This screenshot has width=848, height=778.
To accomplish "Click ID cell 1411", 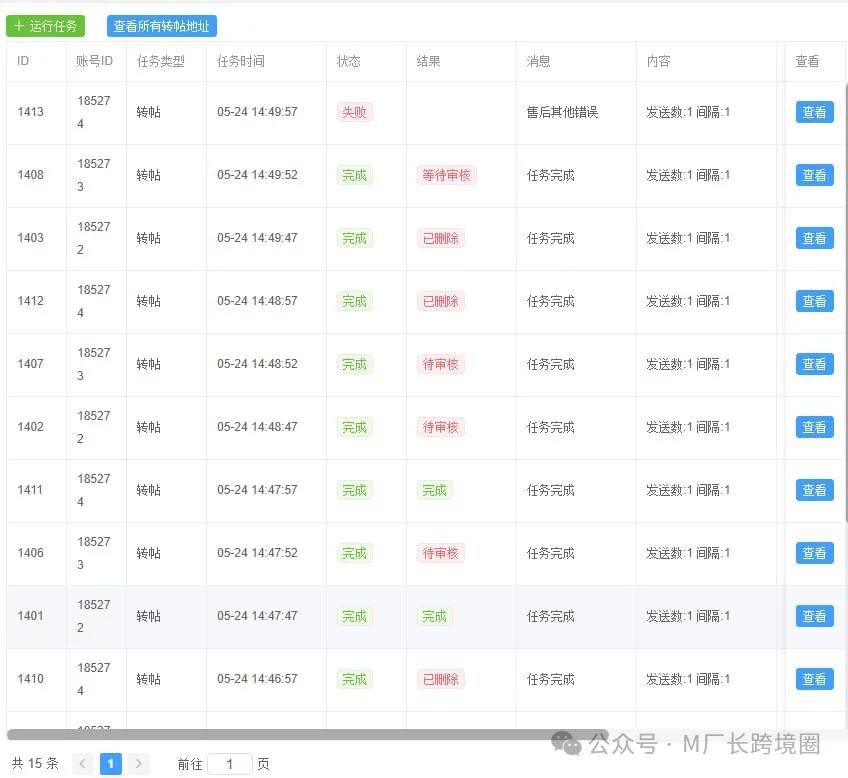I will point(30,490).
